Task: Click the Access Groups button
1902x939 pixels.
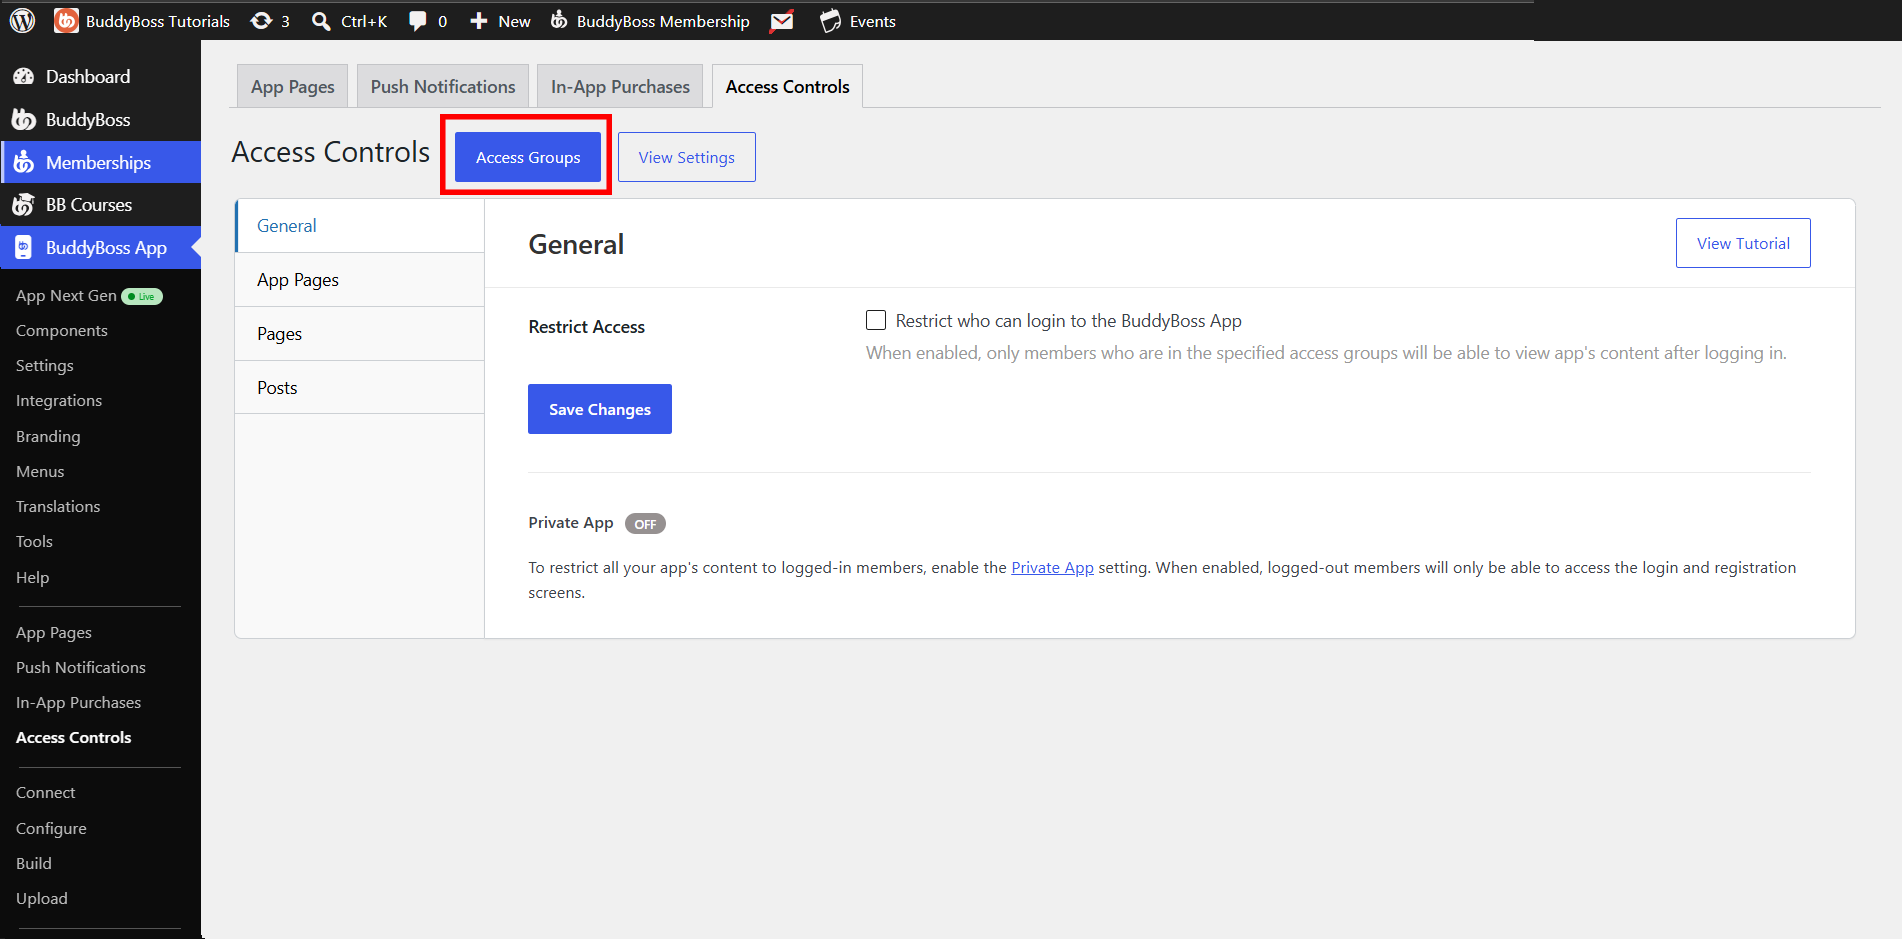Action: [x=528, y=157]
